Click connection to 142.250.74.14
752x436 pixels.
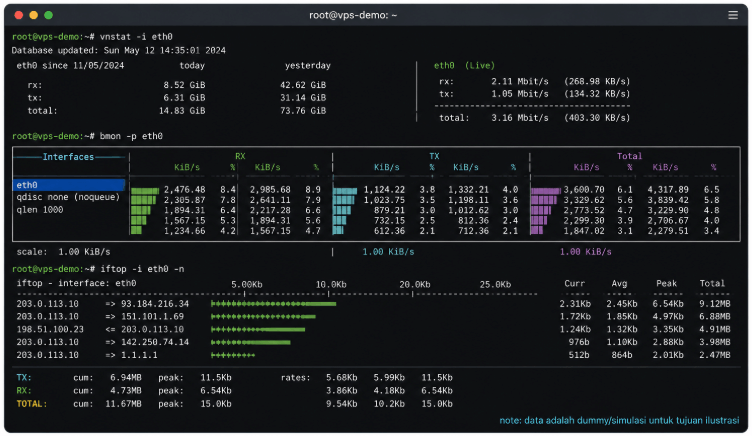tap(153, 342)
